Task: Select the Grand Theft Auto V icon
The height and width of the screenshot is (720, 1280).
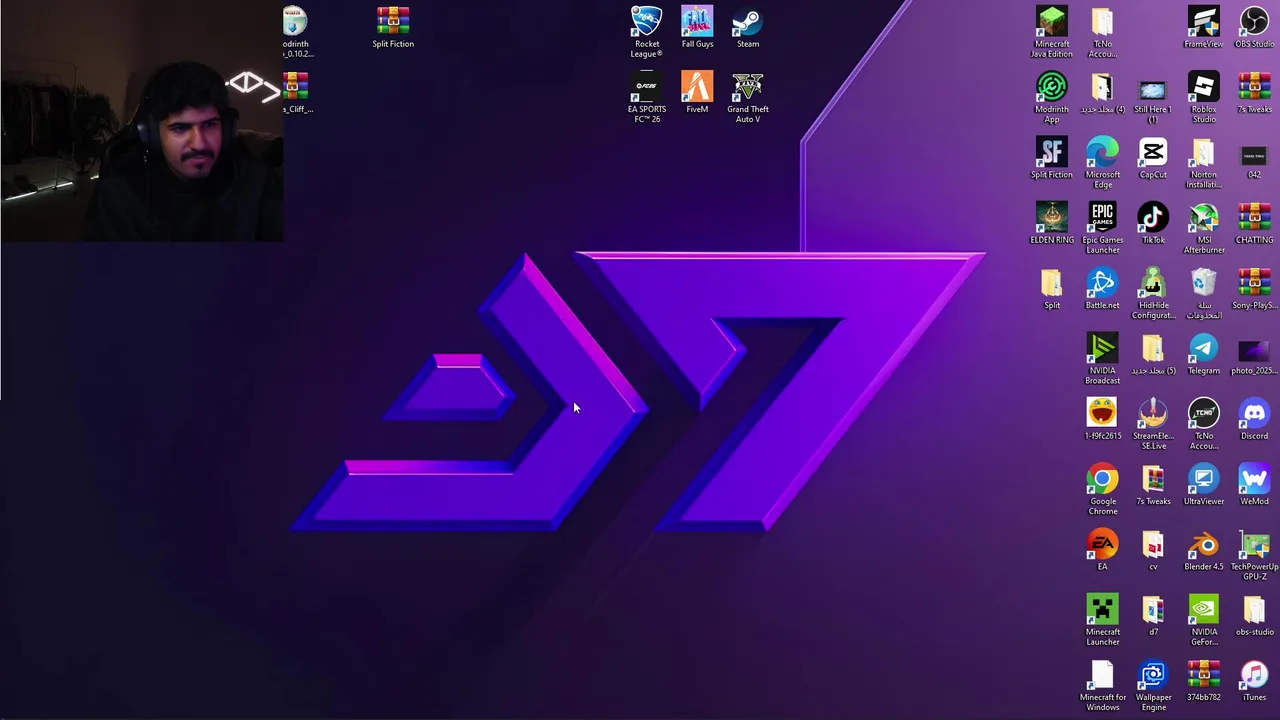Action: click(x=747, y=96)
